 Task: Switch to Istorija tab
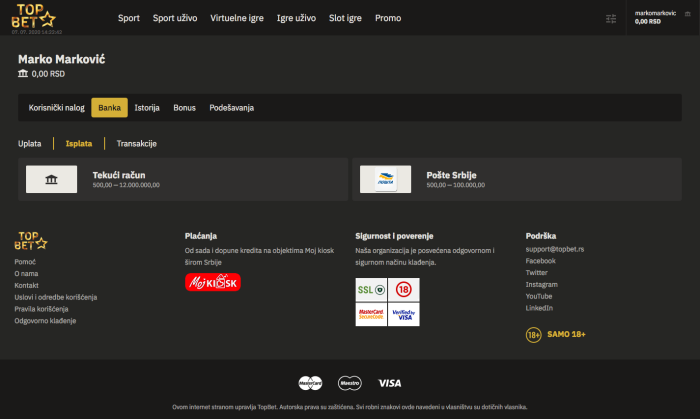[x=147, y=108]
